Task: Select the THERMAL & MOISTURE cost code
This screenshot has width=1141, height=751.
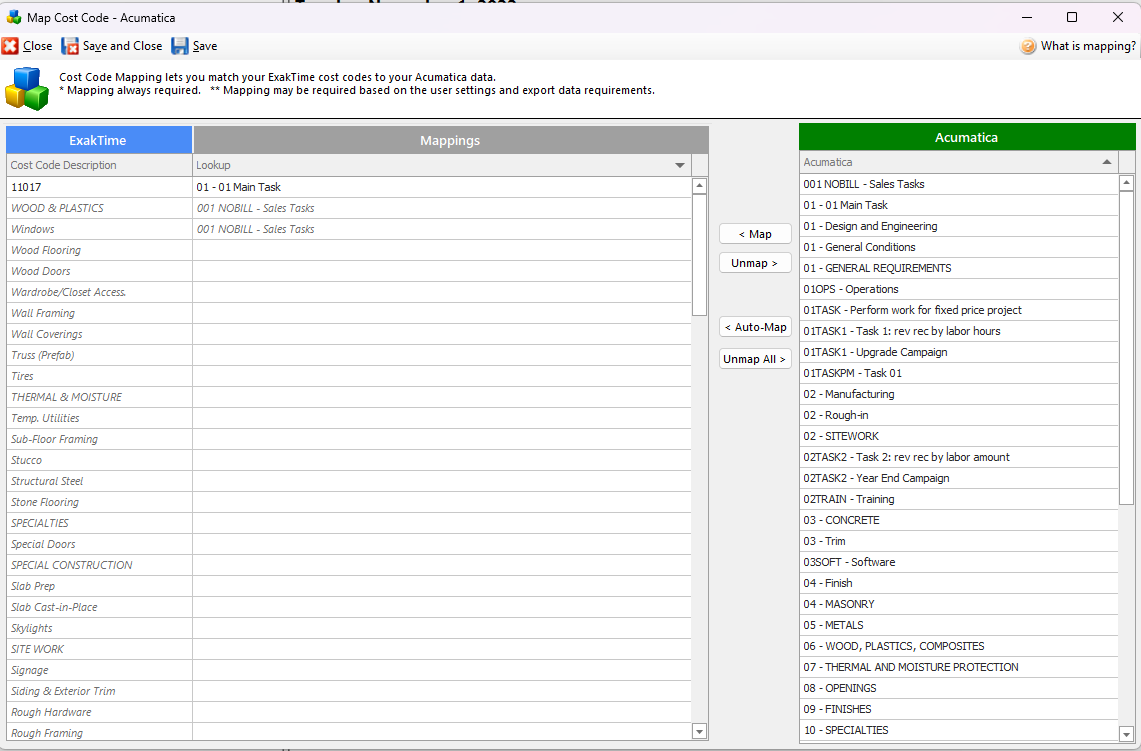Action: 100,397
